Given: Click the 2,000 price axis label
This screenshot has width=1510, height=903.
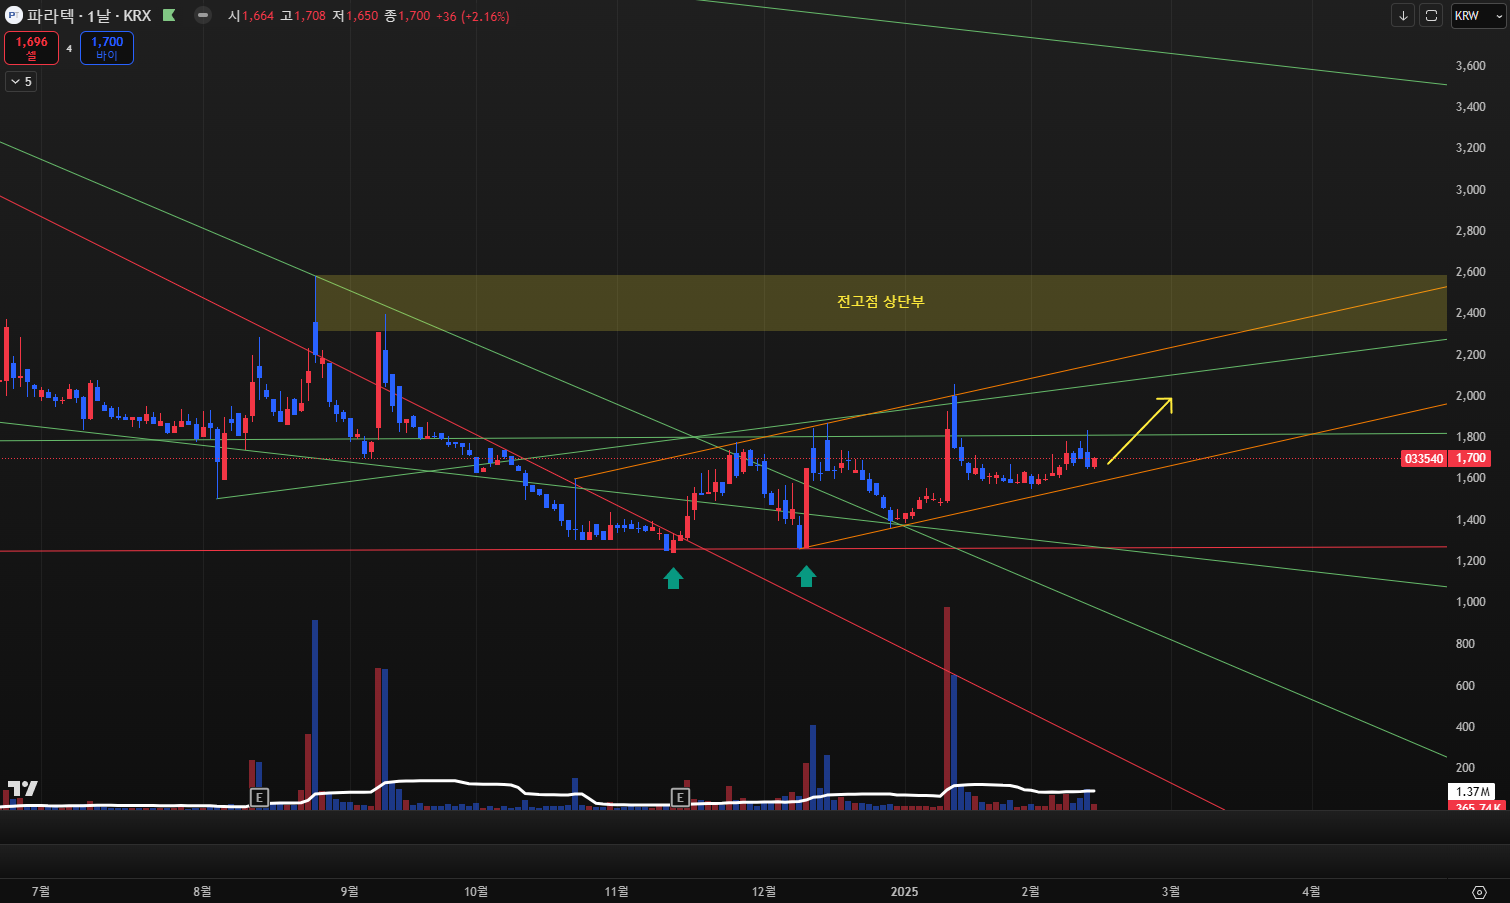Looking at the screenshot, I should point(1470,396).
